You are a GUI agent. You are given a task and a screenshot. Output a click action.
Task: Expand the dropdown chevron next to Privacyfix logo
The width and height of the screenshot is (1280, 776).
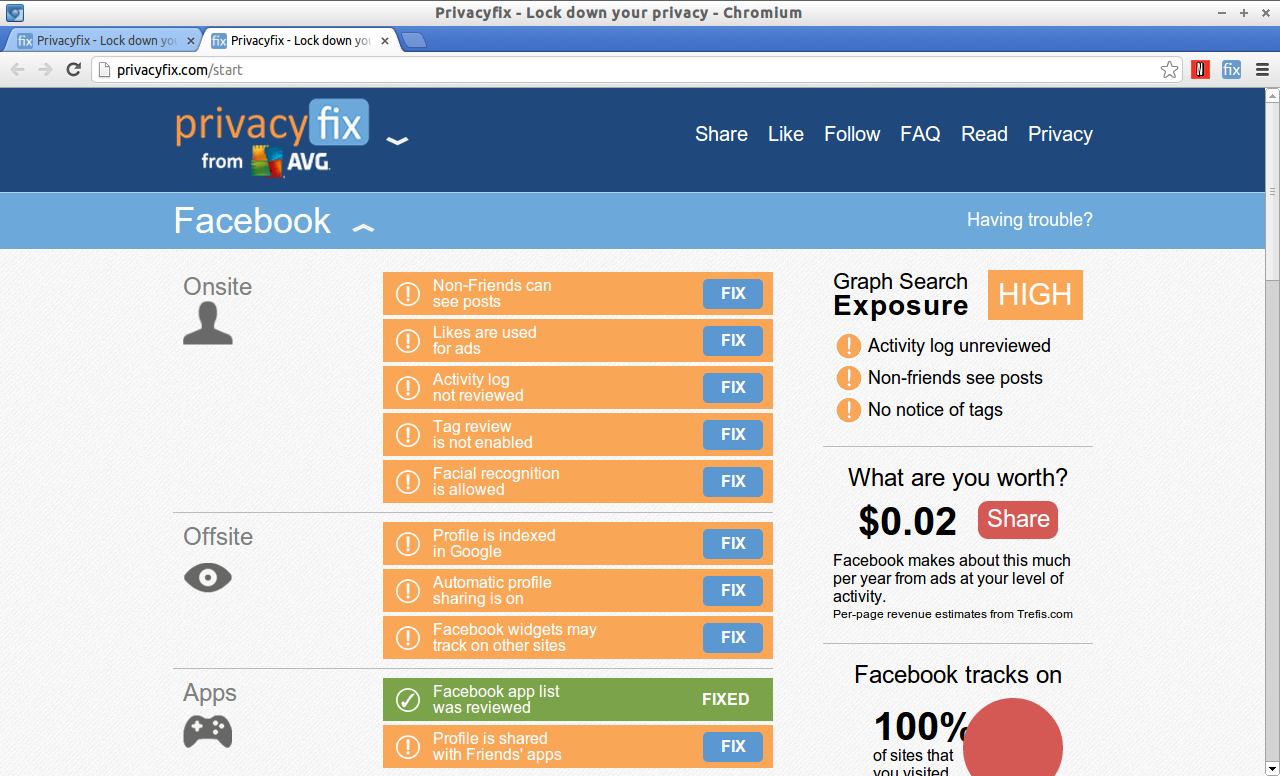coord(397,140)
